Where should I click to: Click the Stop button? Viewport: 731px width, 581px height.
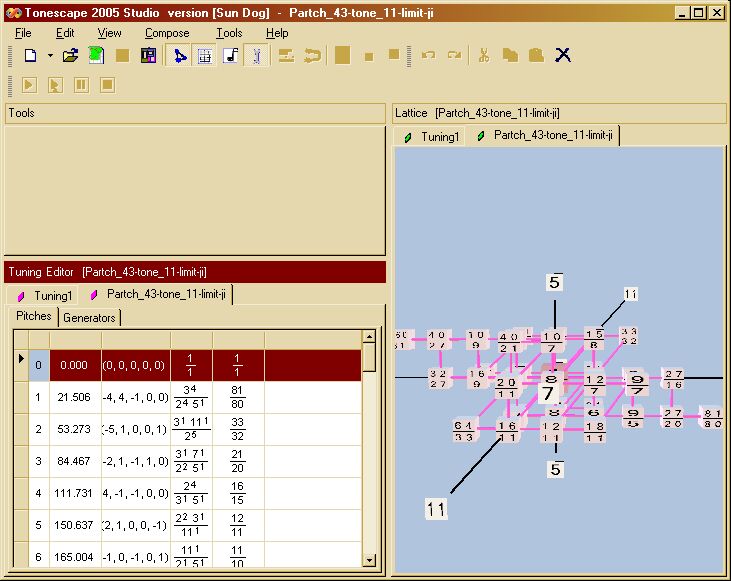pyautogui.click(x=107, y=85)
